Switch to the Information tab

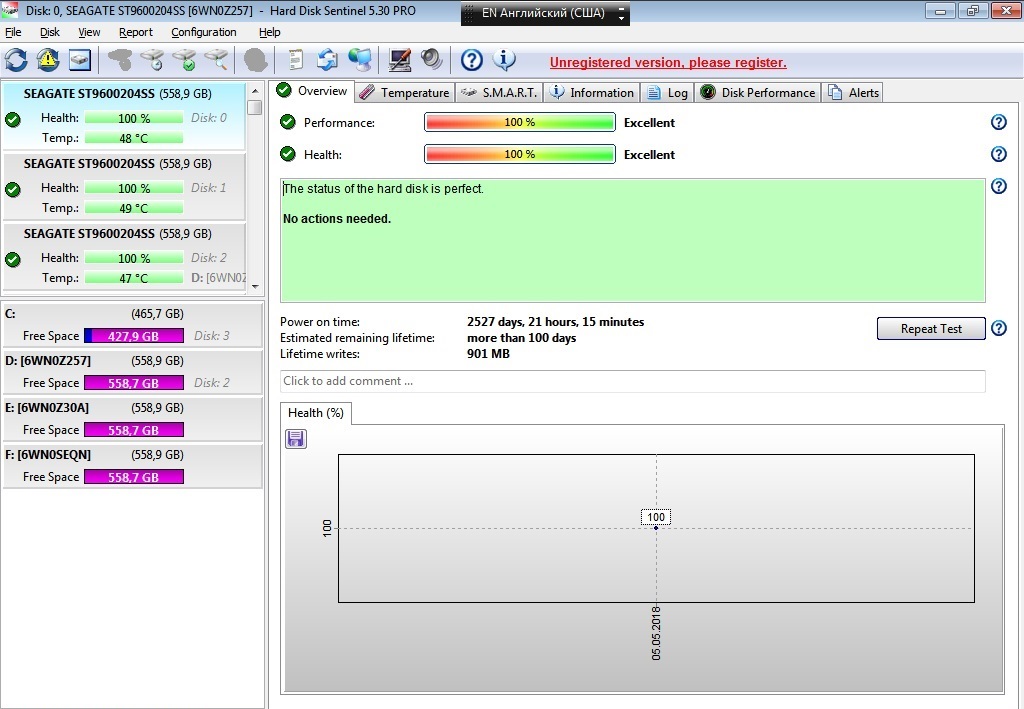(x=592, y=93)
